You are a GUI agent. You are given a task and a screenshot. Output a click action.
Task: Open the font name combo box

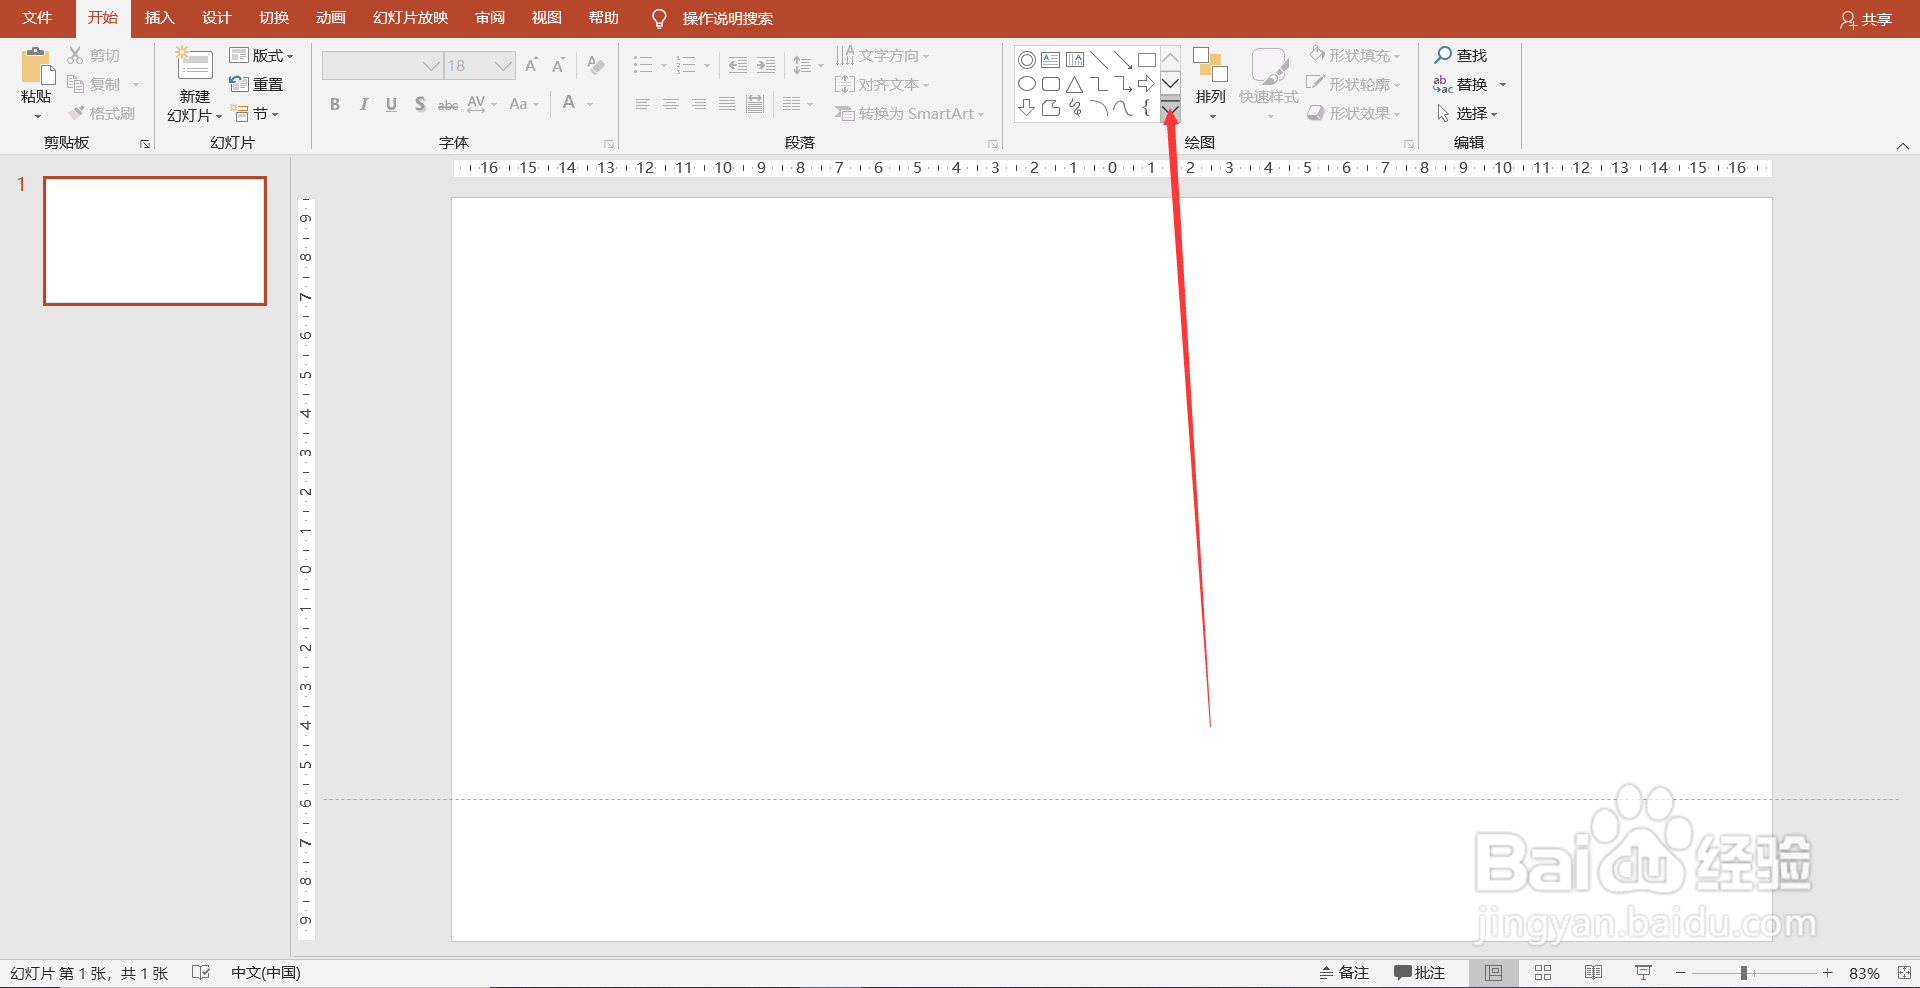382,65
